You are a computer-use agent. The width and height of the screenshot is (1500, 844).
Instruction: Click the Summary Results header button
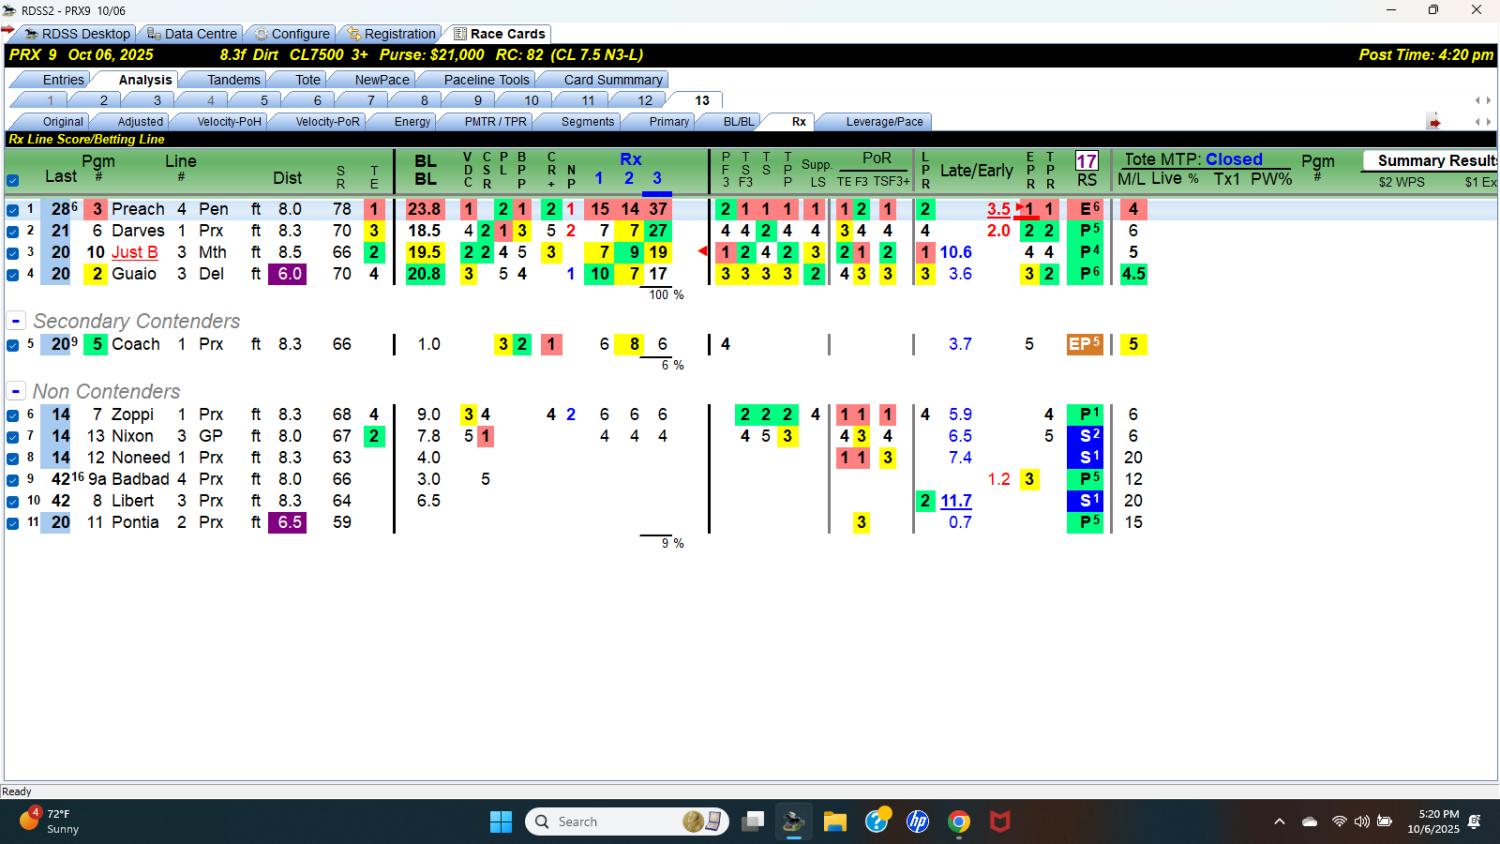[x=1431, y=161]
